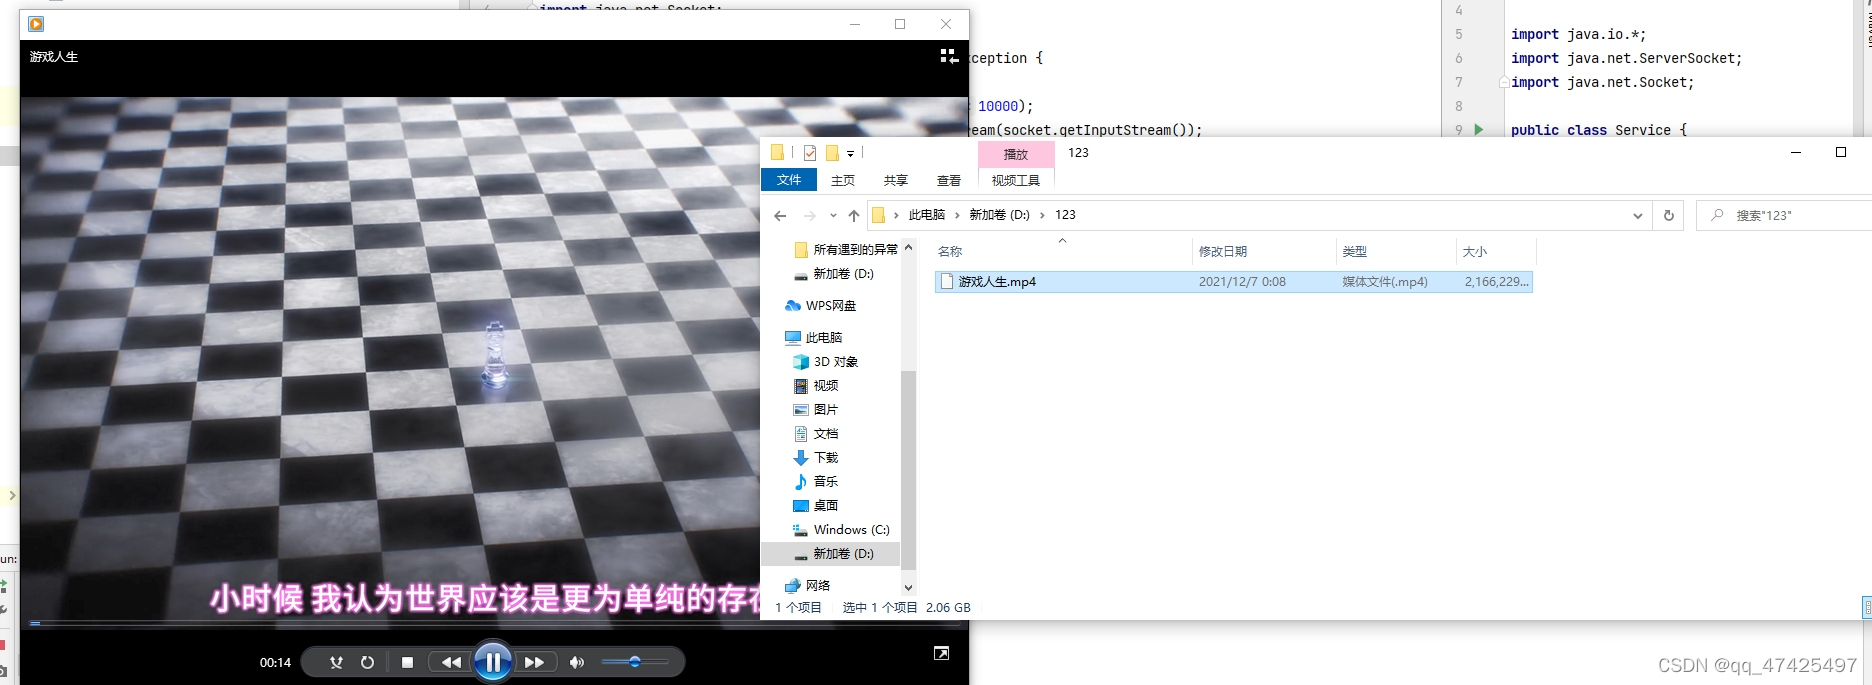Go back in Explorer
The width and height of the screenshot is (1872, 685).
[780, 215]
